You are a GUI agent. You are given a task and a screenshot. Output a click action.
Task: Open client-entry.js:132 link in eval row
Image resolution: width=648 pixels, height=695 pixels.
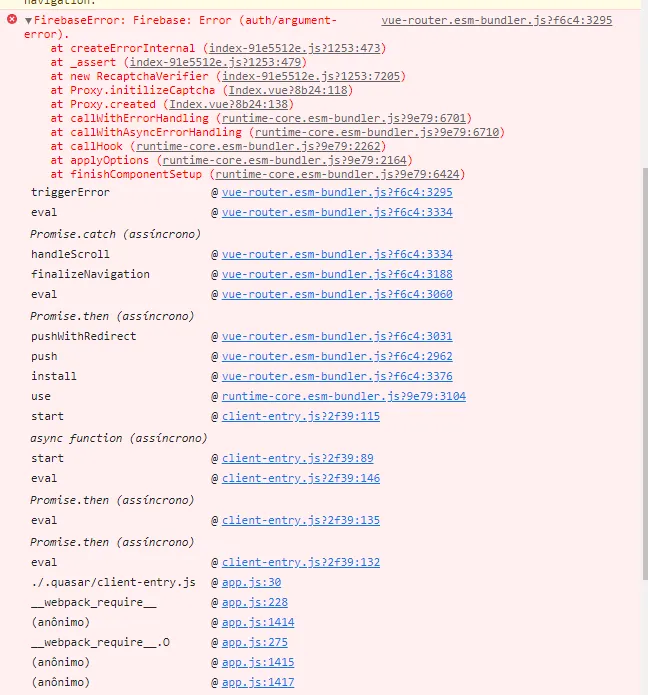(x=301, y=562)
